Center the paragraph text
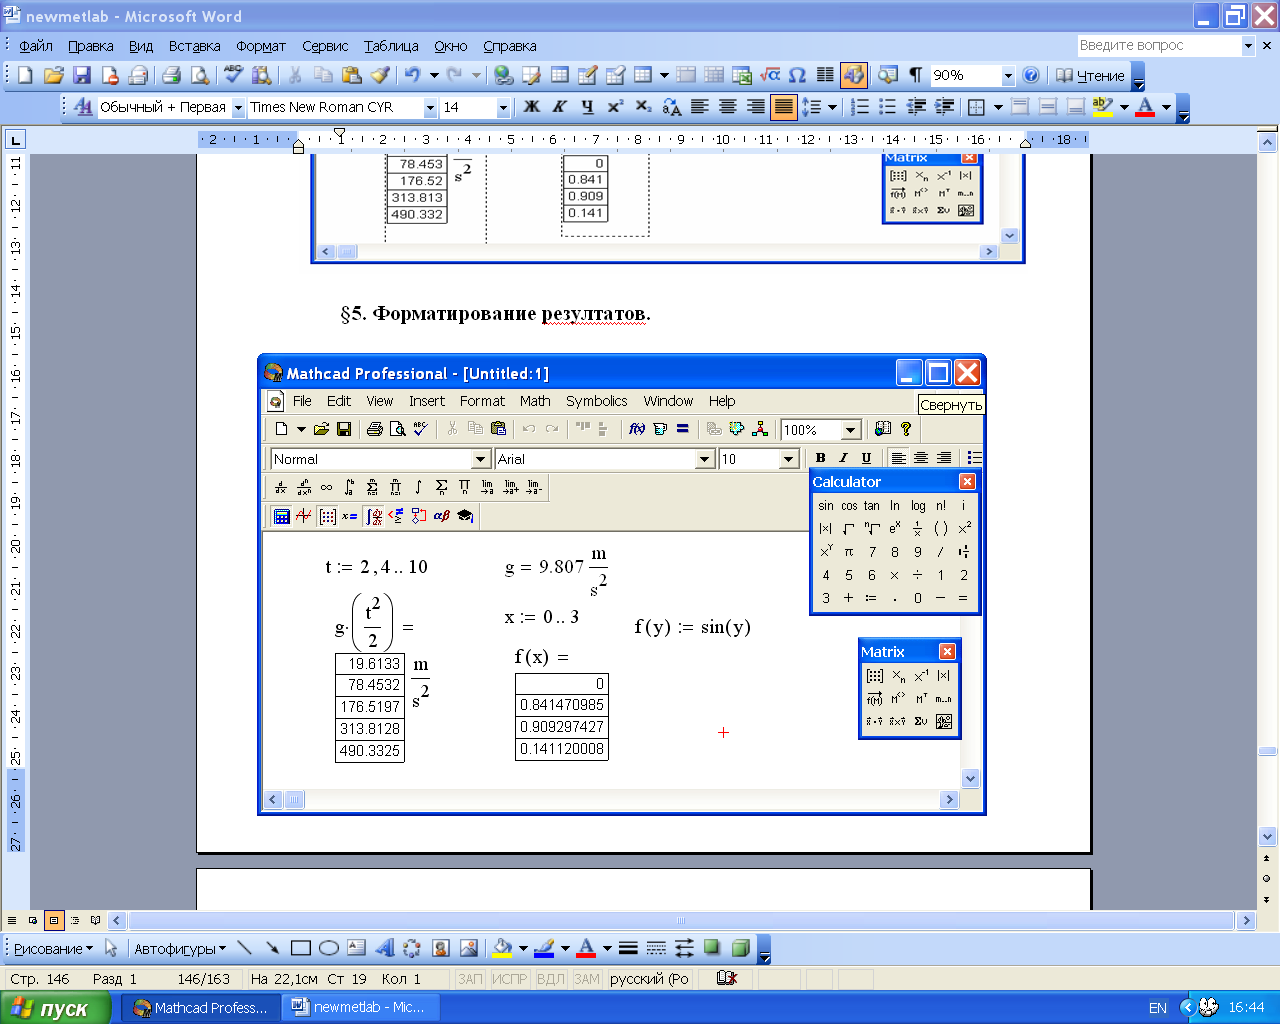Viewport: 1280px width, 1024px height. (x=728, y=107)
